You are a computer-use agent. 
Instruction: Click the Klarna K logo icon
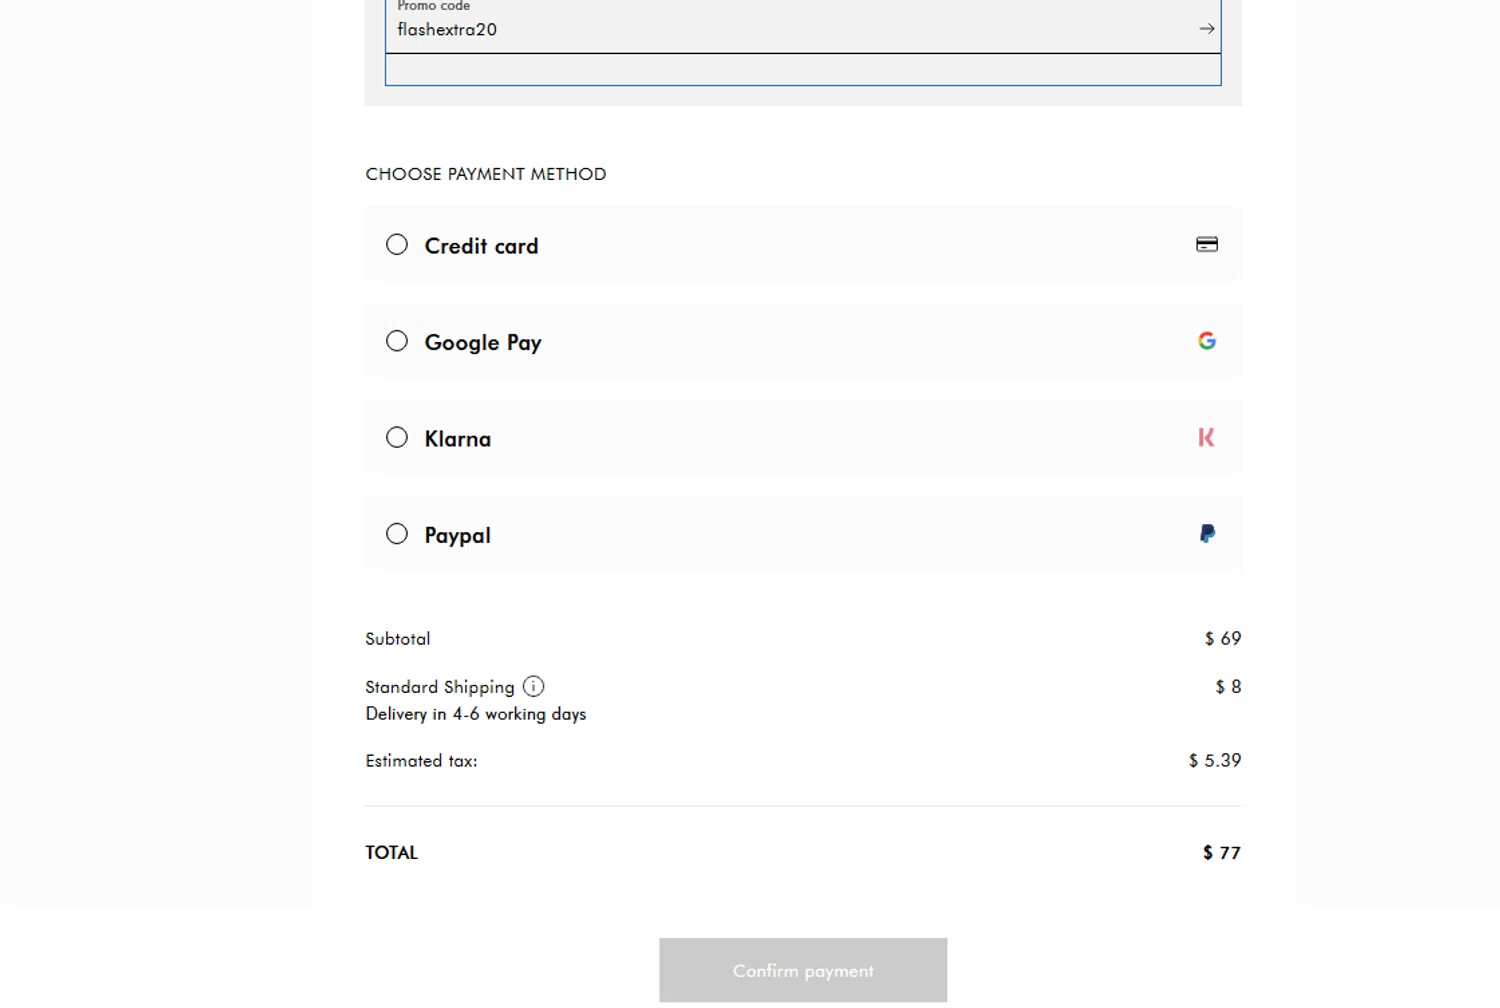click(x=1206, y=437)
